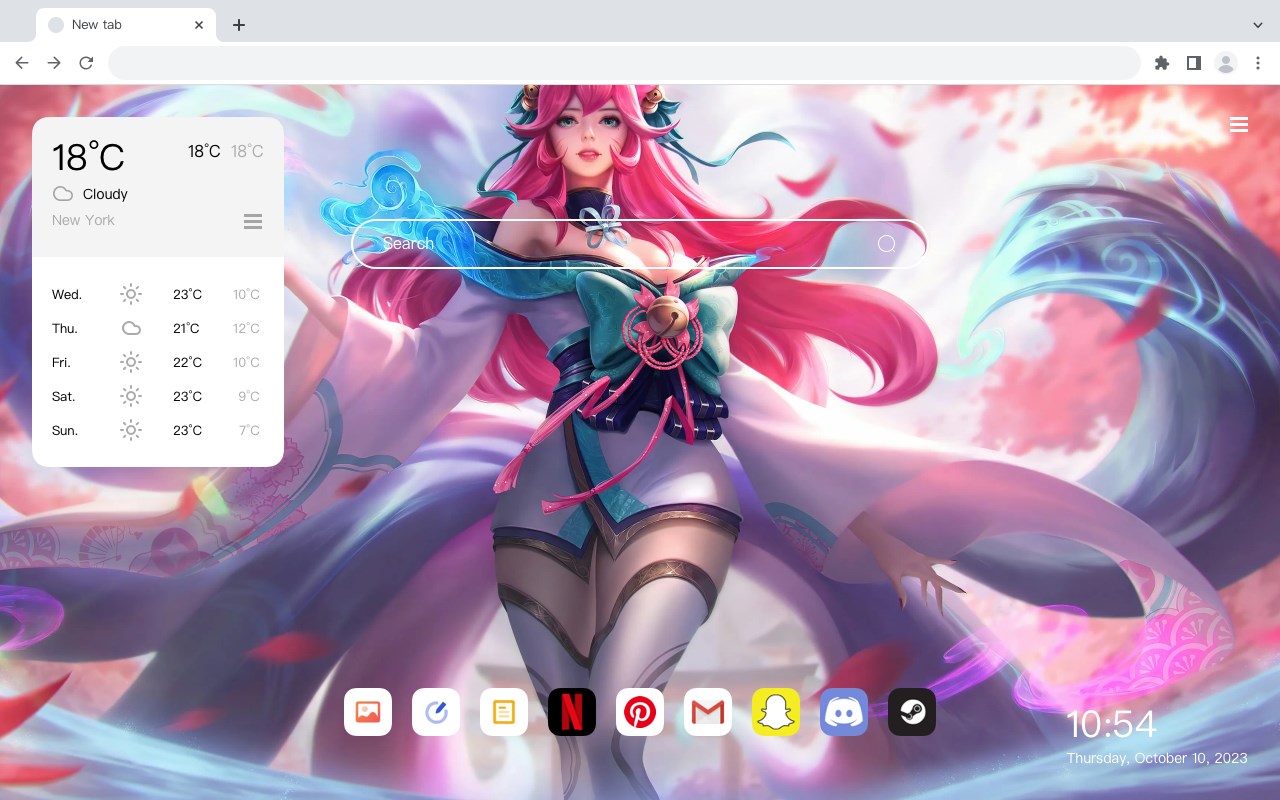Open the Gmail shortcut
Image resolution: width=1280 pixels, height=800 pixels.
click(708, 712)
